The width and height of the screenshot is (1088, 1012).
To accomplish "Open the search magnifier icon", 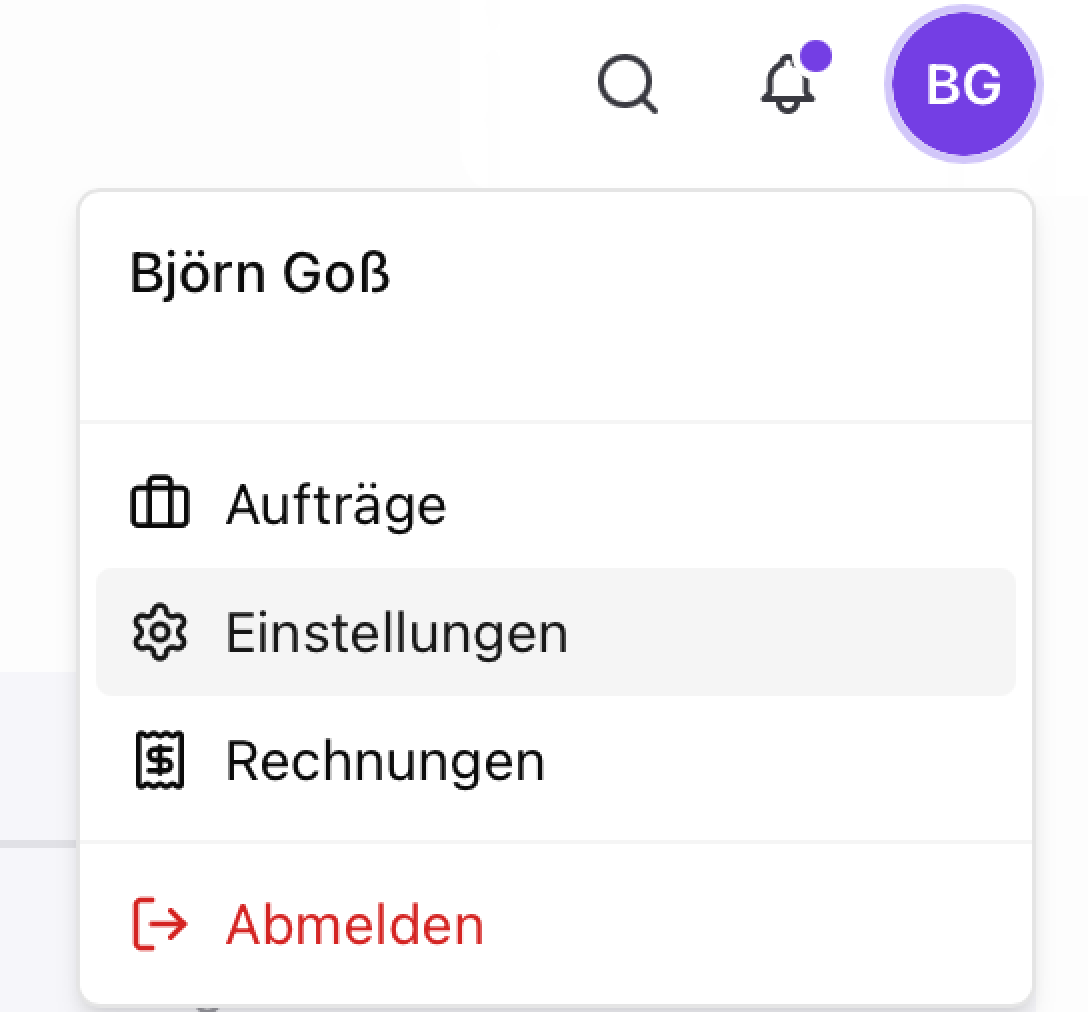I will pos(627,83).
